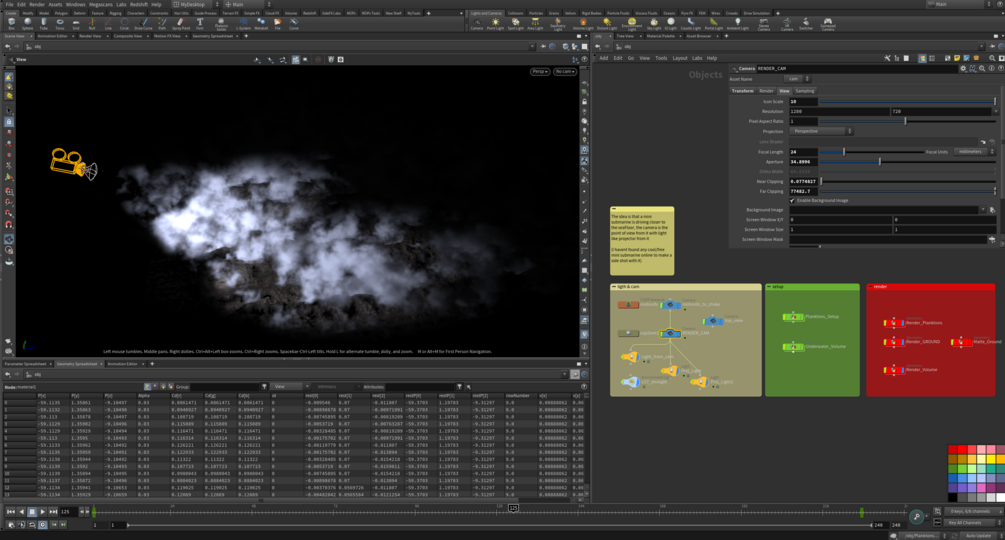This screenshot has height=540, width=1005.
Task: Select the Draw Curve shelf tool
Action: pyautogui.click(x=144, y=24)
